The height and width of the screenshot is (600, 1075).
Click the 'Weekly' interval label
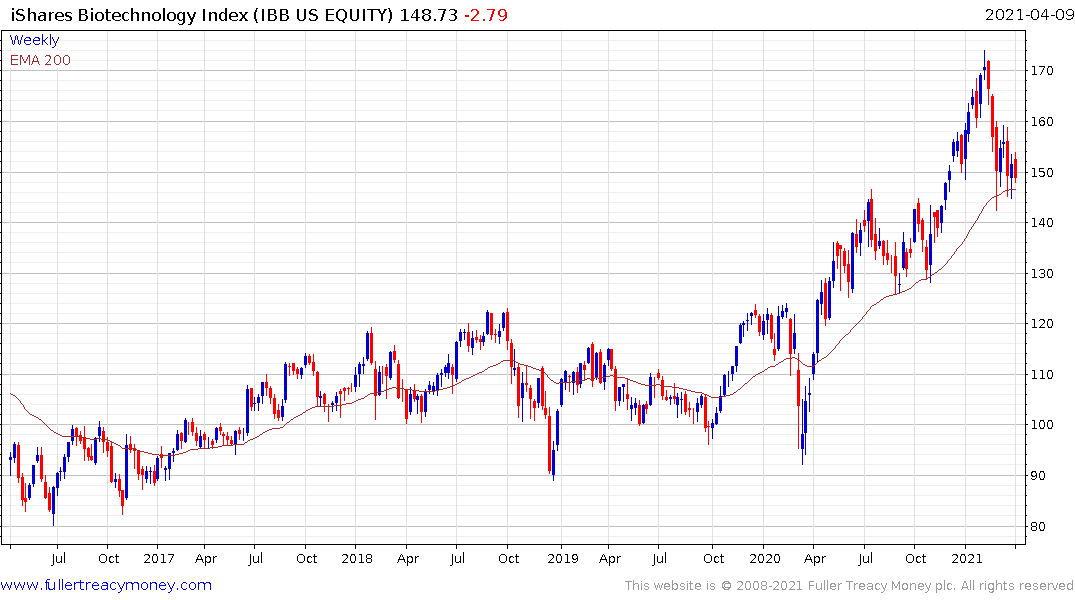pos(34,40)
